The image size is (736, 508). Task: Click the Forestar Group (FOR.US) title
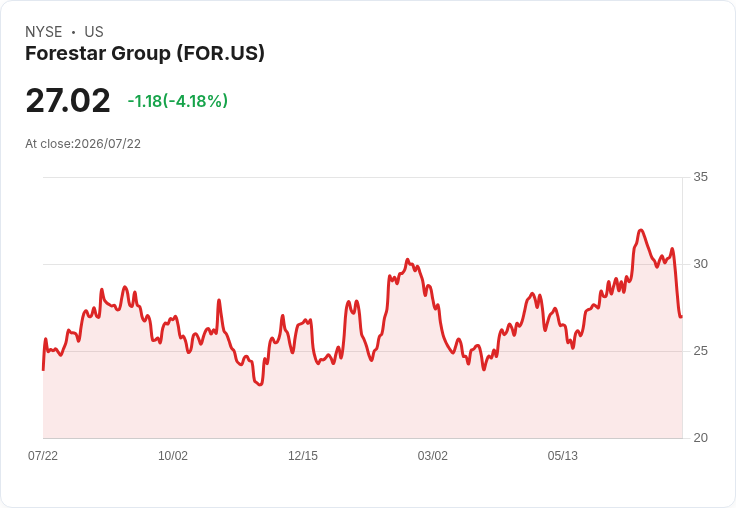[145, 54]
